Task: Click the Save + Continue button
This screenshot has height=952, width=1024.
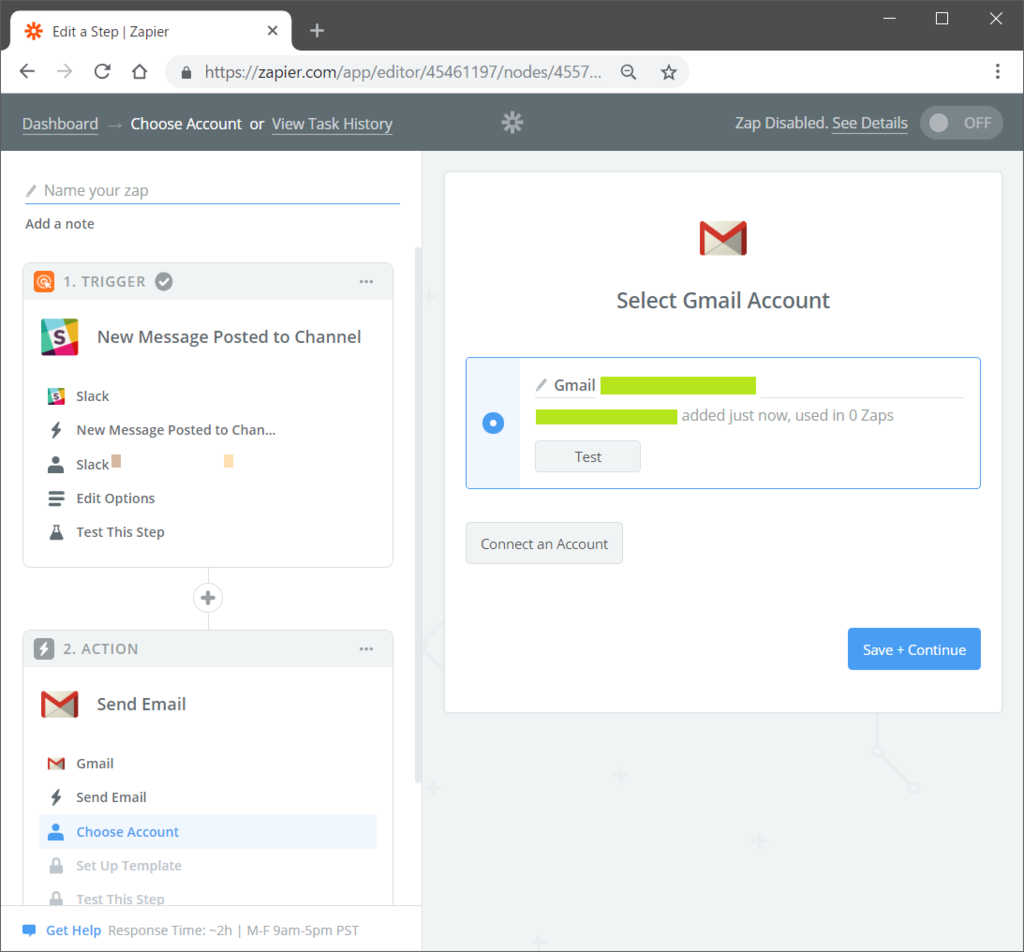Action: [914, 649]
